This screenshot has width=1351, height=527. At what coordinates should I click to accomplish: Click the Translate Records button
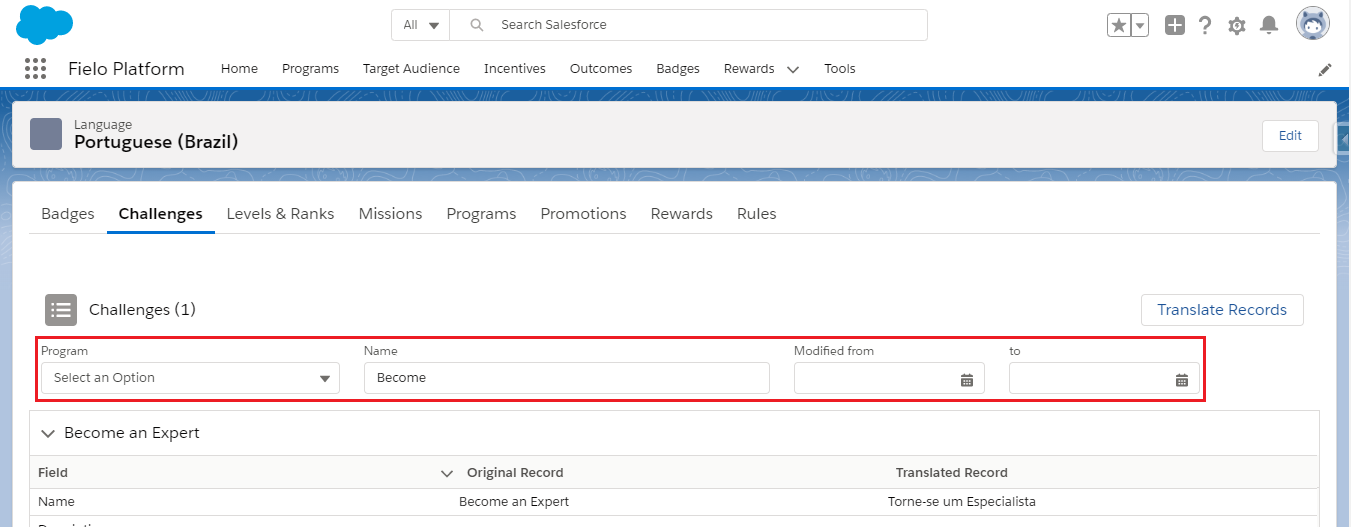pos(1222,310)
